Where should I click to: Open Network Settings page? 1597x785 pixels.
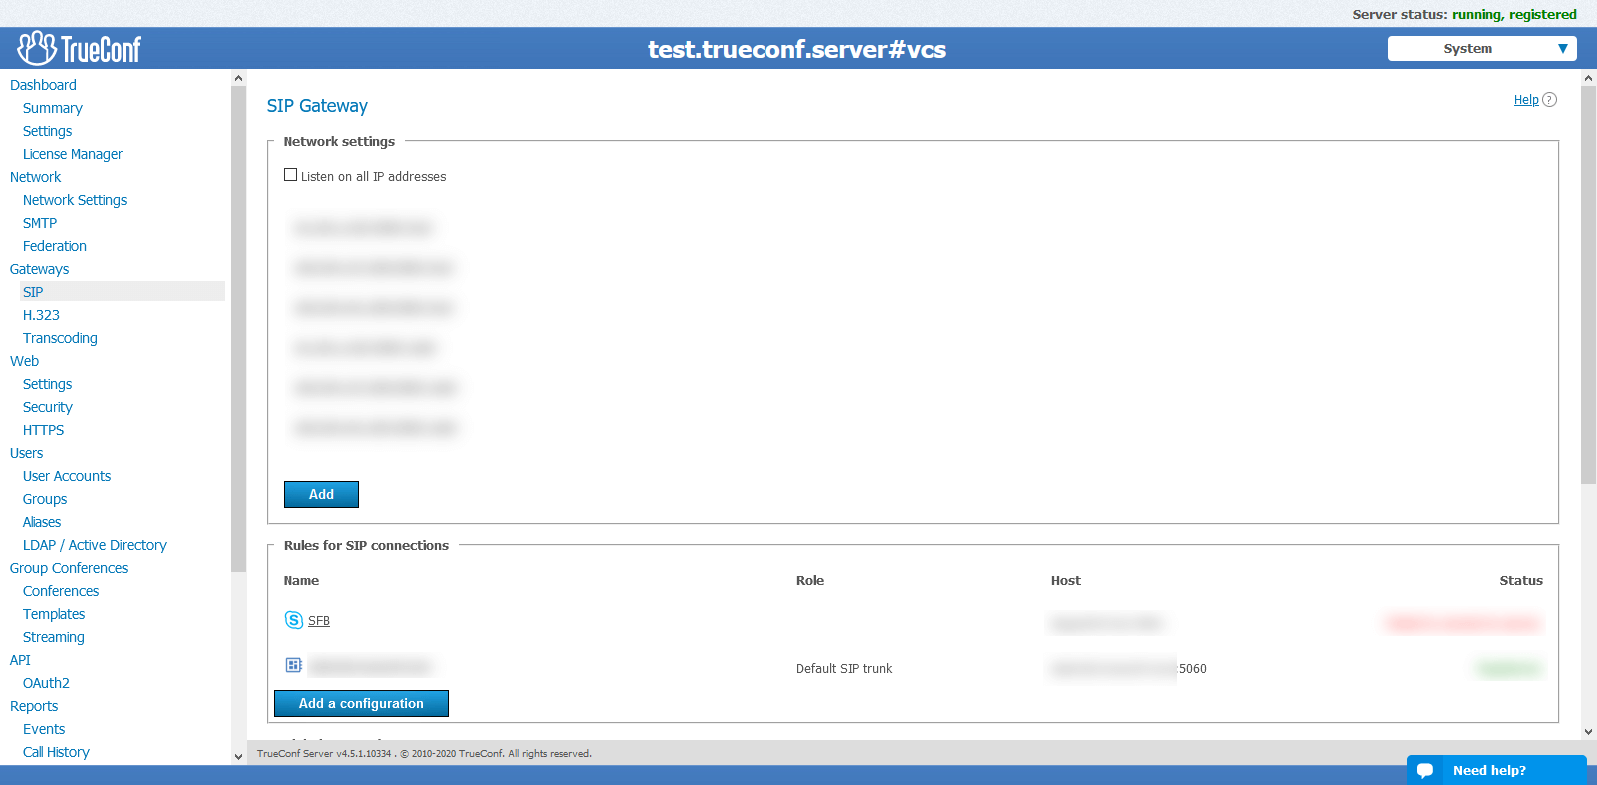click(x=75, y=200)
